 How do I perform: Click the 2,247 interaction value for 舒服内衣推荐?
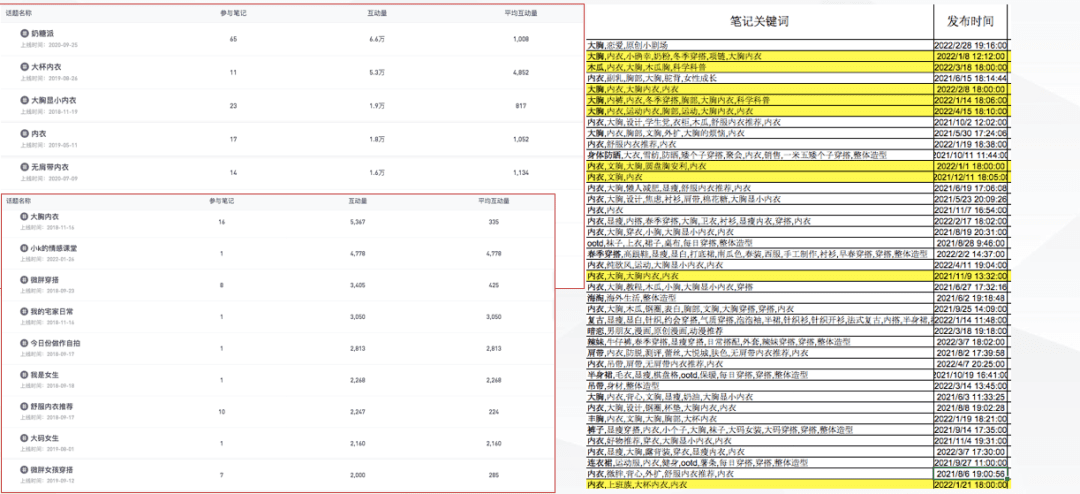click(x=357, y=412)
